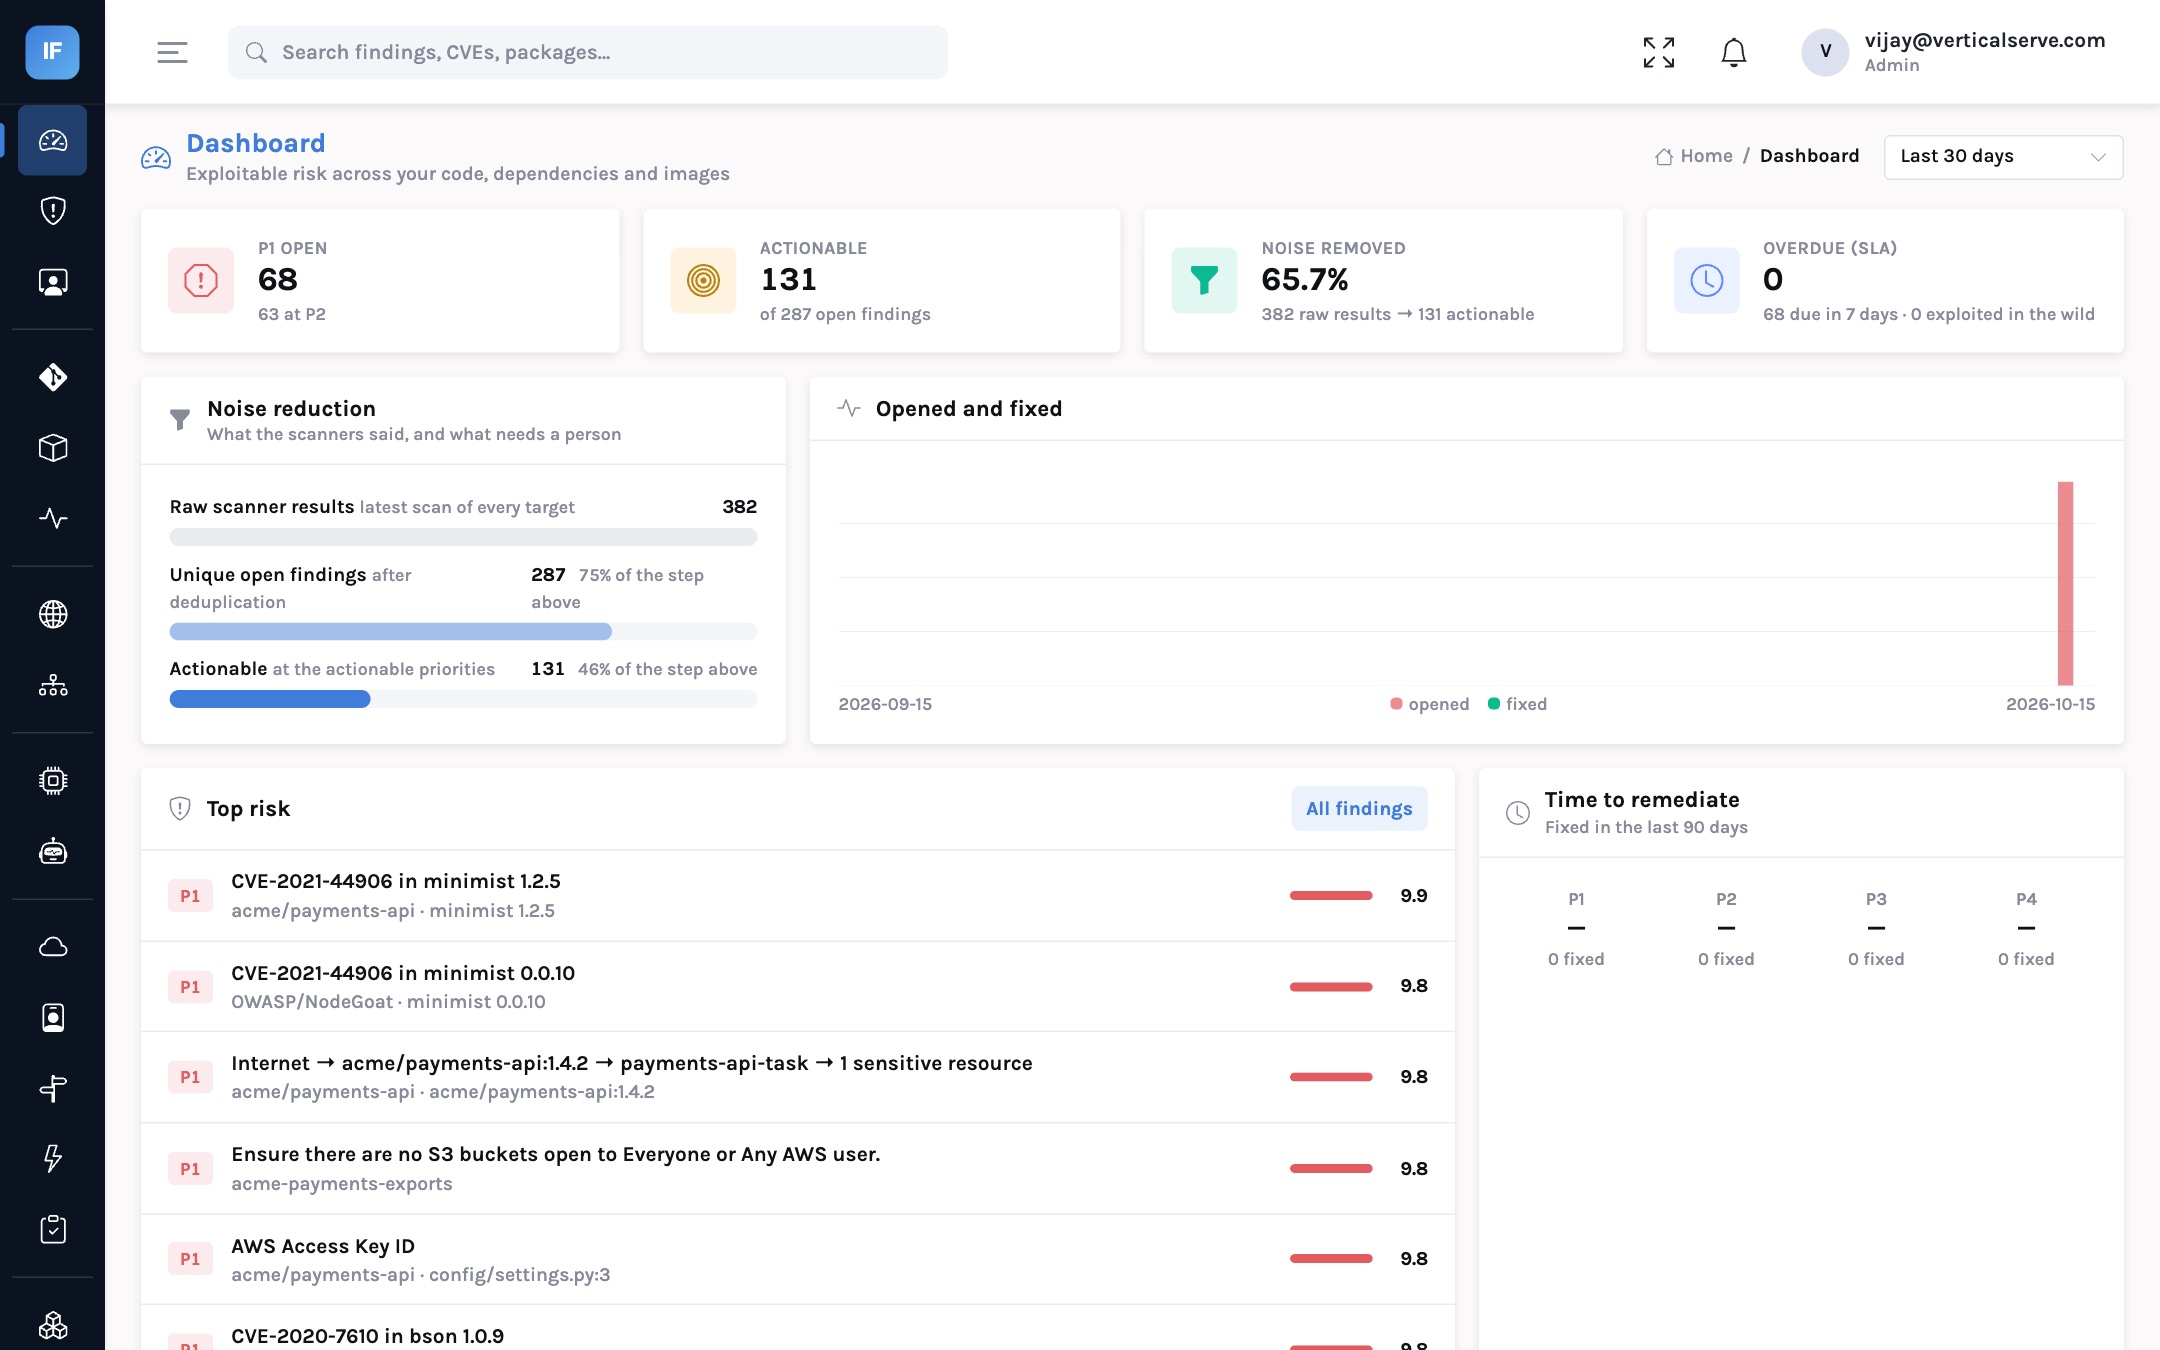Click the opened bar in the chart

tap(2065, 583)
